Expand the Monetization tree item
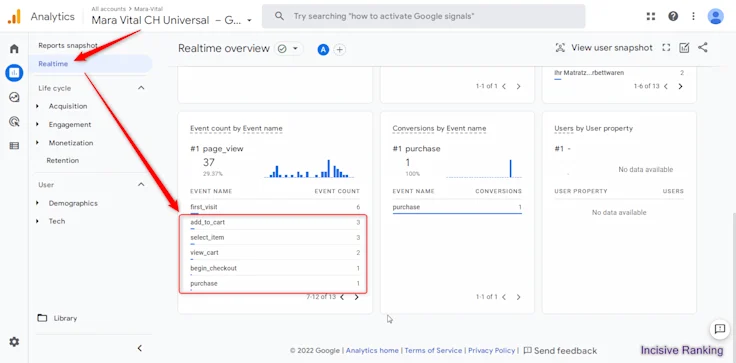This screenshot has width=736, height=363. [38, 143]
